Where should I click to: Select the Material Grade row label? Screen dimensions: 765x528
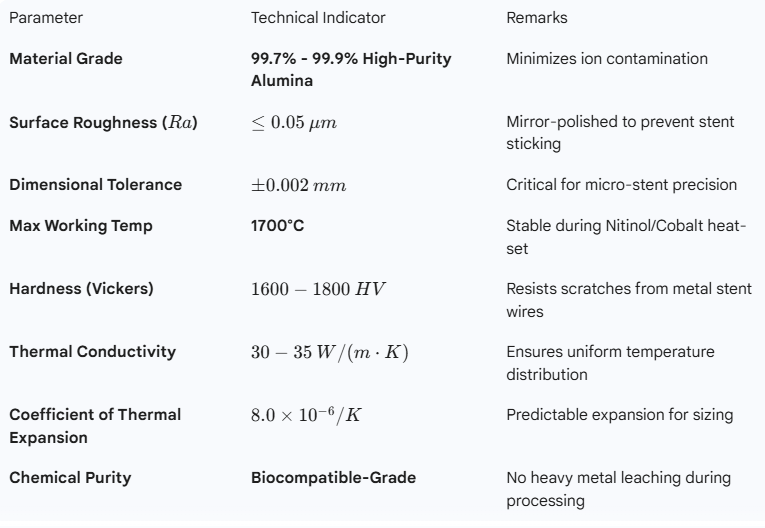(x=66, y=59)
